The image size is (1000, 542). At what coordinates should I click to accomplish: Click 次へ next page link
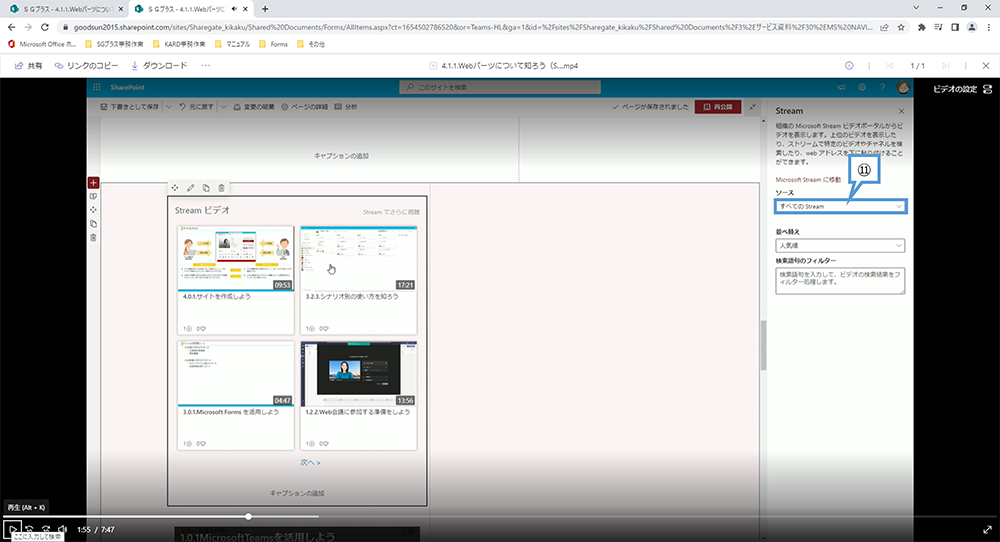pos(310,462)
